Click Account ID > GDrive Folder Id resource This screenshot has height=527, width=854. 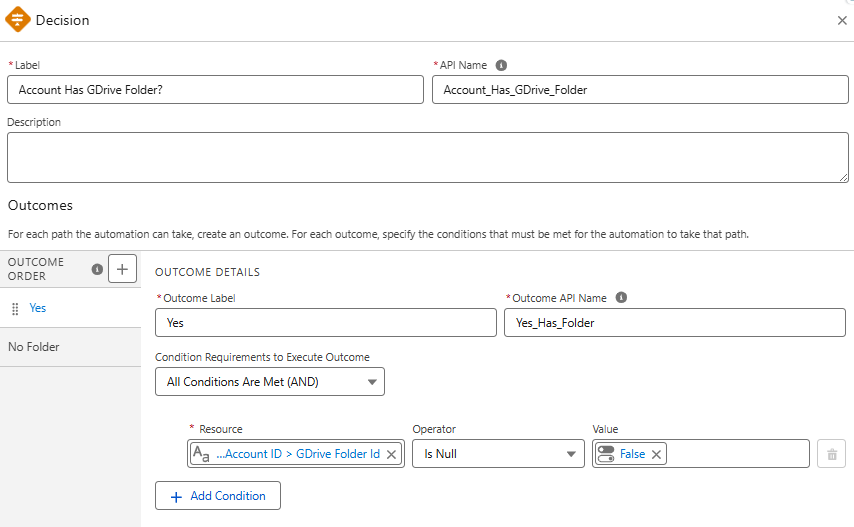tap(298, 454)
